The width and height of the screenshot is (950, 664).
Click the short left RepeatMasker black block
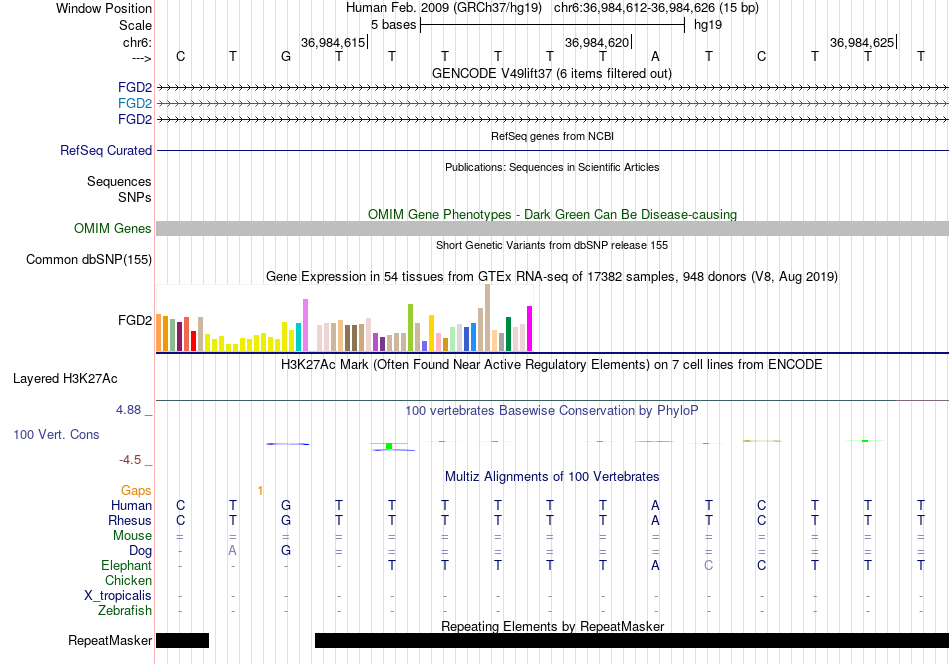coord(182,640)
